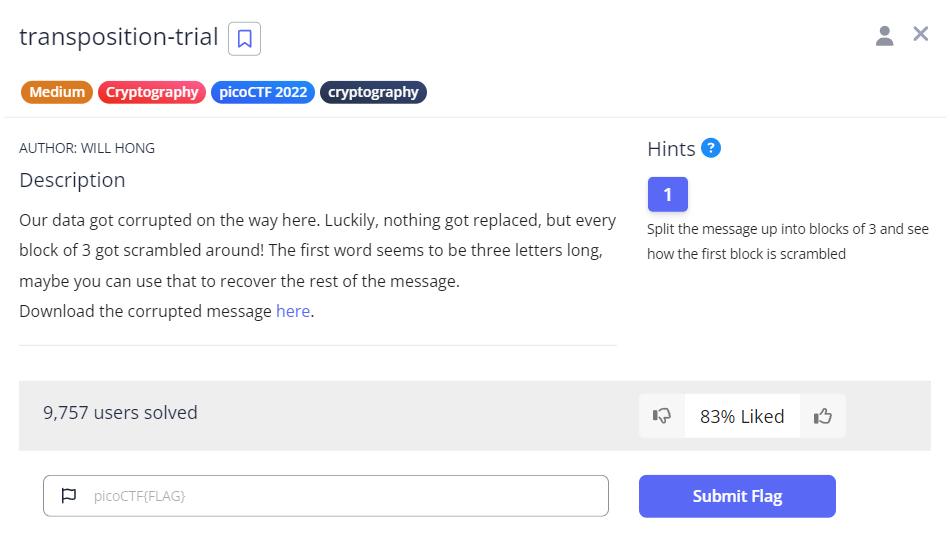Toggle hint number 1

tap(667, 194)
